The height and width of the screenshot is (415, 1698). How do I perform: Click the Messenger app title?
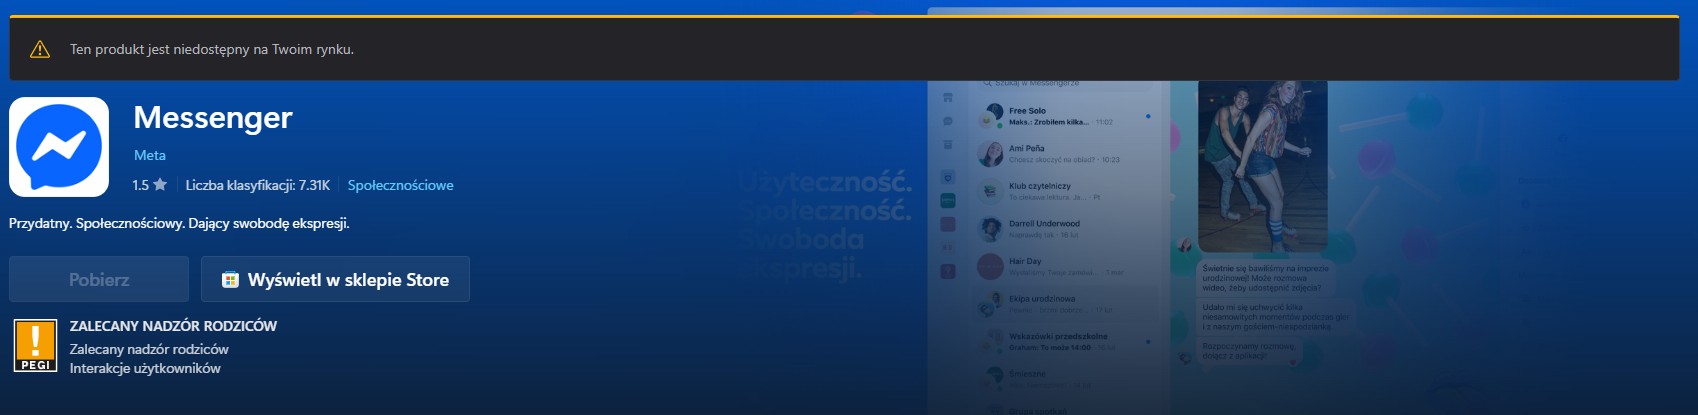pyautogui.click(x=213, y=118)
